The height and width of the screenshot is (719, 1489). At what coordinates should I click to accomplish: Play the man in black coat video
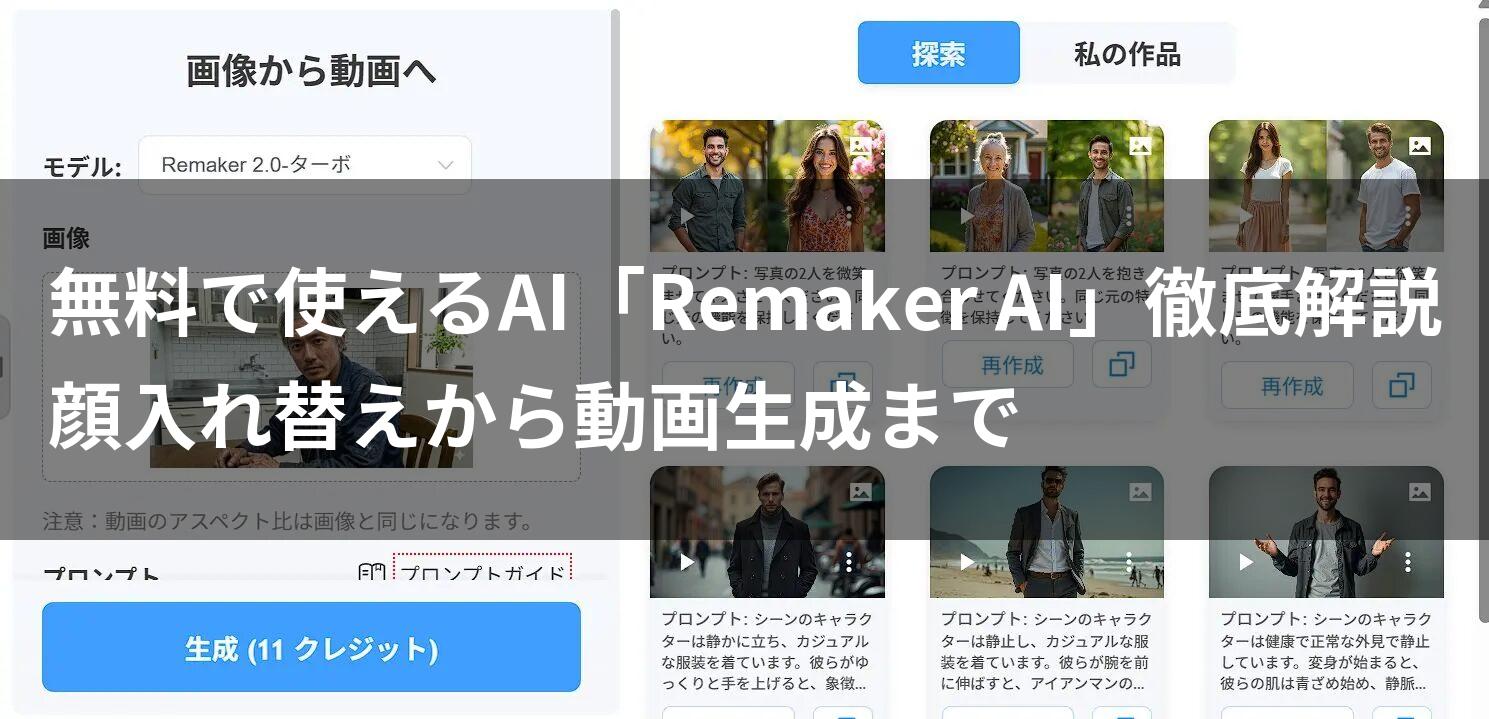pos(687,562)
